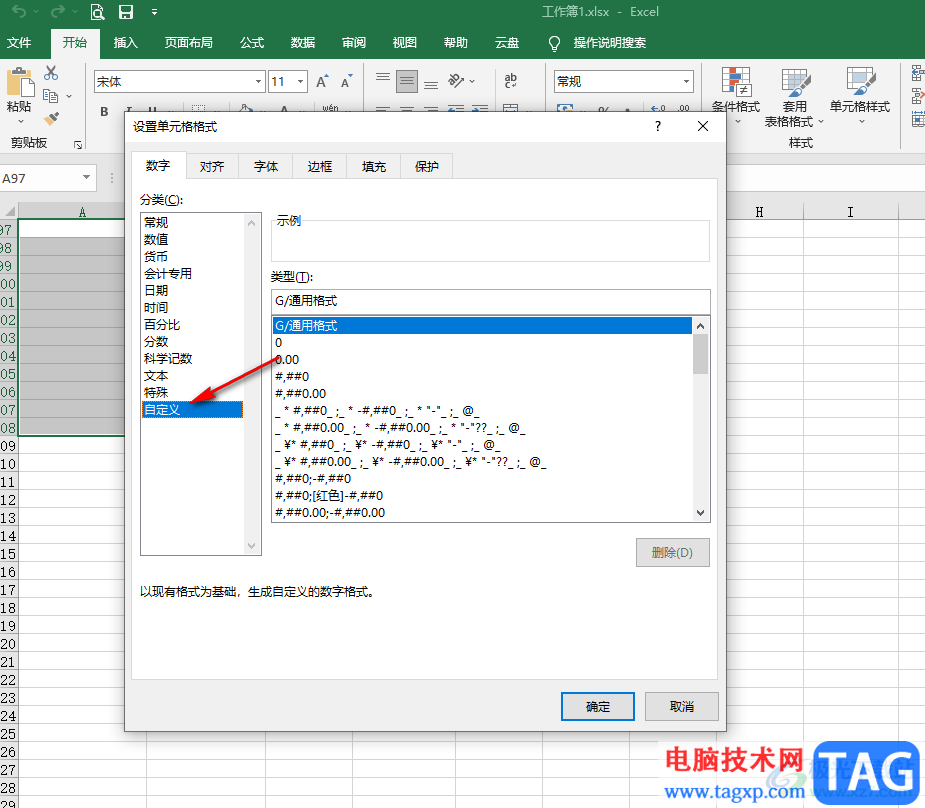Switch to Page Layout ribbon tab
Image resolution: width=925 pixels, height=808 pixels.
pos(189,42)
